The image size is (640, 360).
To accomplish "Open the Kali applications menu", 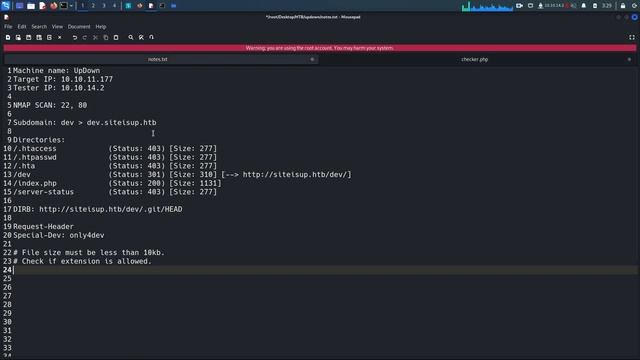I will (x=5, y=6).
